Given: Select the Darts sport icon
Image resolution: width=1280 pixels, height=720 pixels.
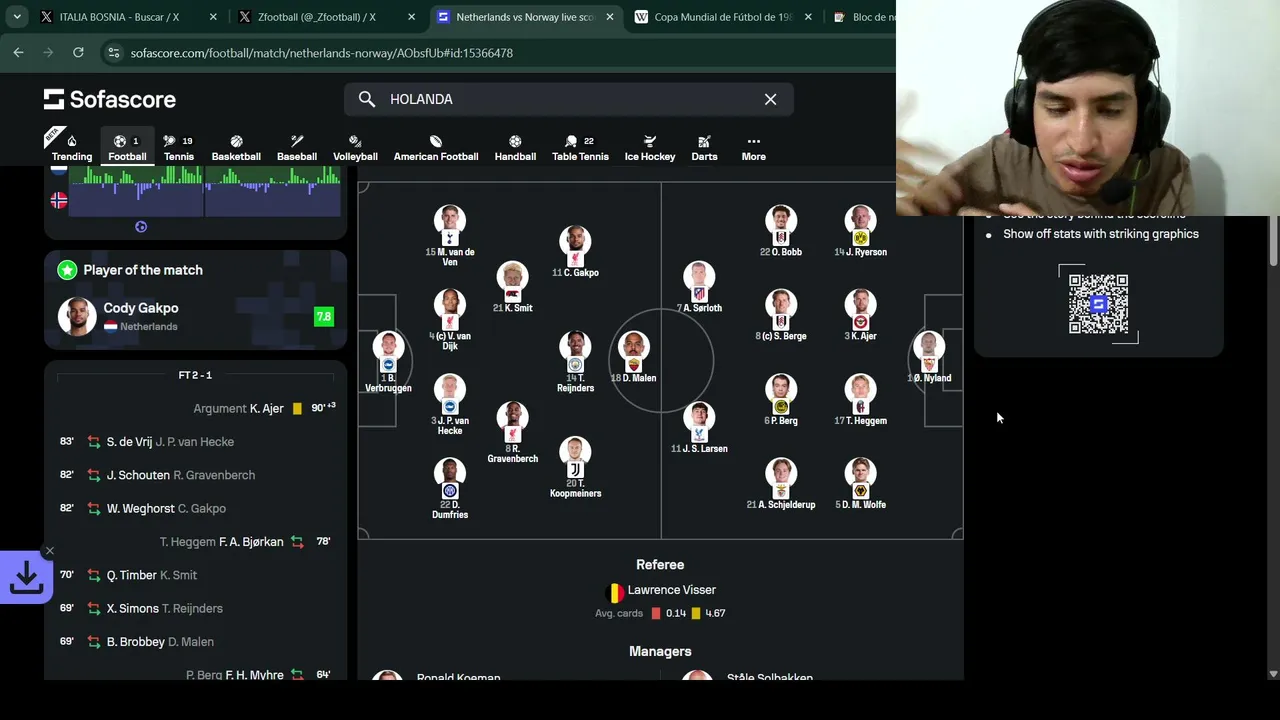Looking at the screenshot, I should pyautogui.click(x=704, y=147).
